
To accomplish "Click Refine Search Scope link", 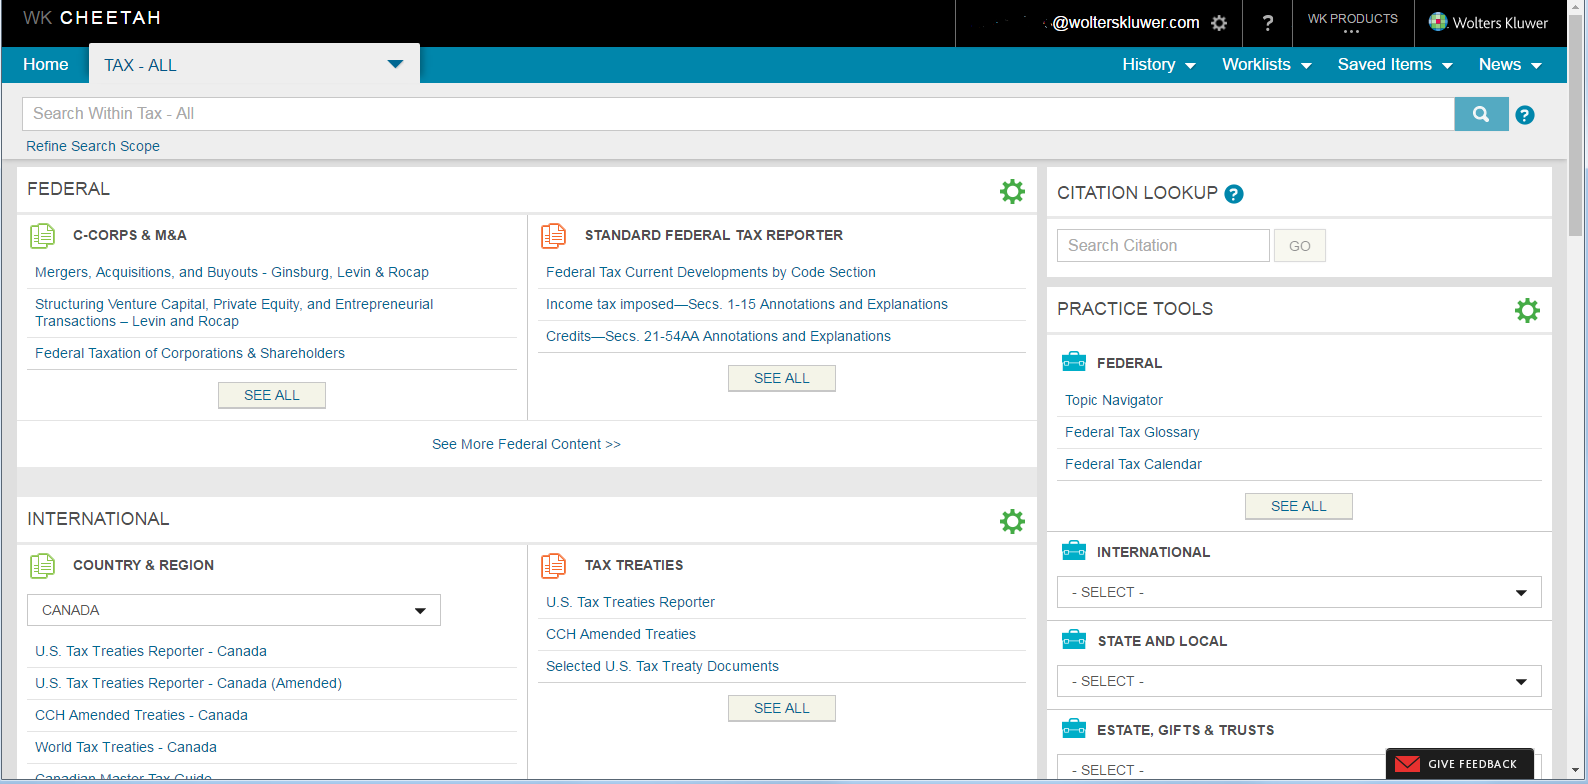I will point(93,146).
